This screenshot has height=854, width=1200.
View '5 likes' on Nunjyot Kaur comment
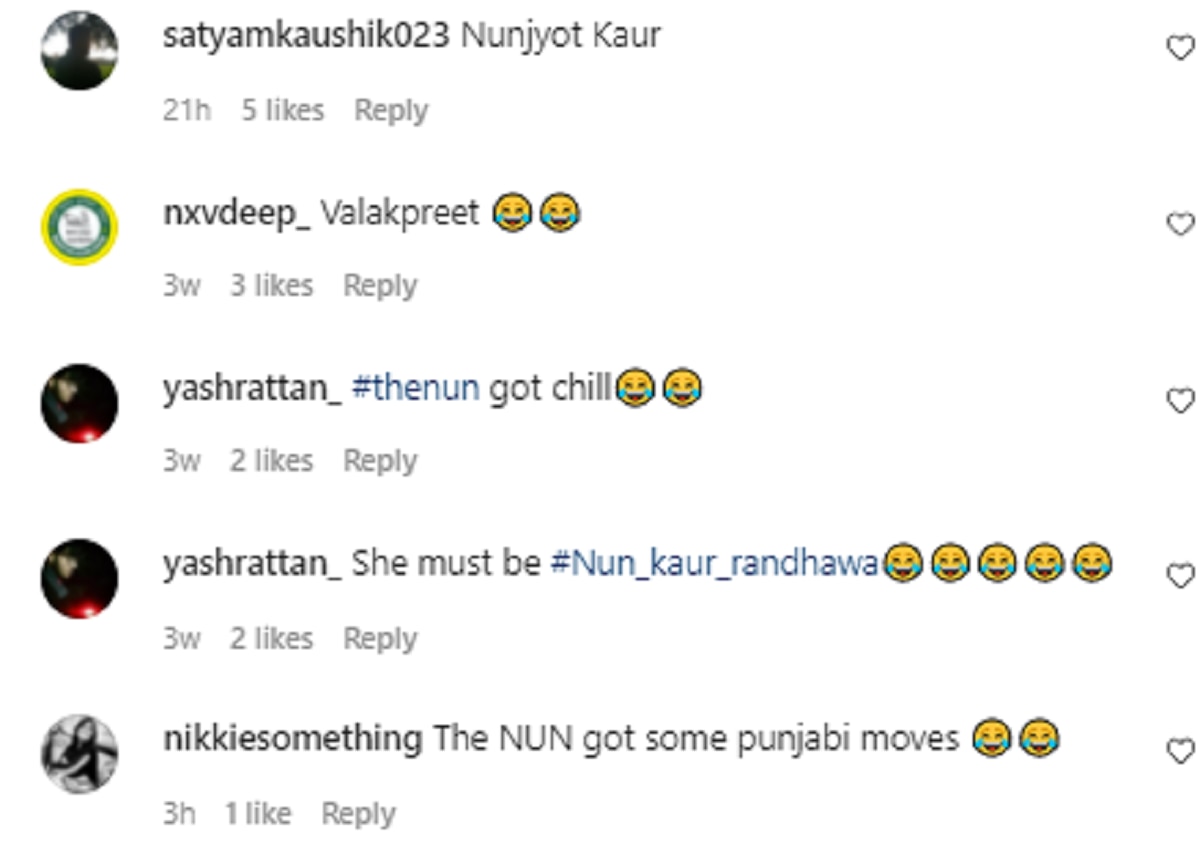[282, 110]
